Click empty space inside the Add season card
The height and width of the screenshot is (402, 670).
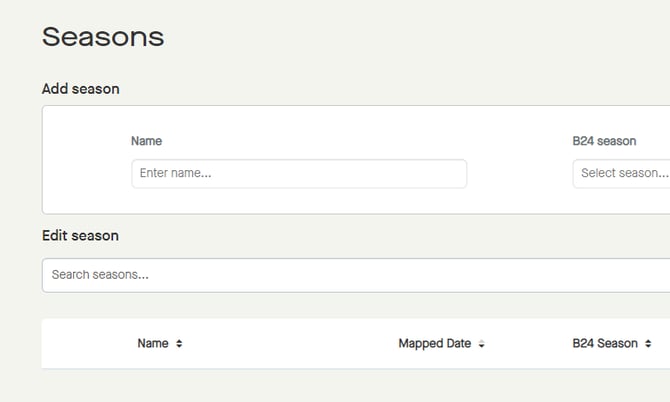[85, 160]
